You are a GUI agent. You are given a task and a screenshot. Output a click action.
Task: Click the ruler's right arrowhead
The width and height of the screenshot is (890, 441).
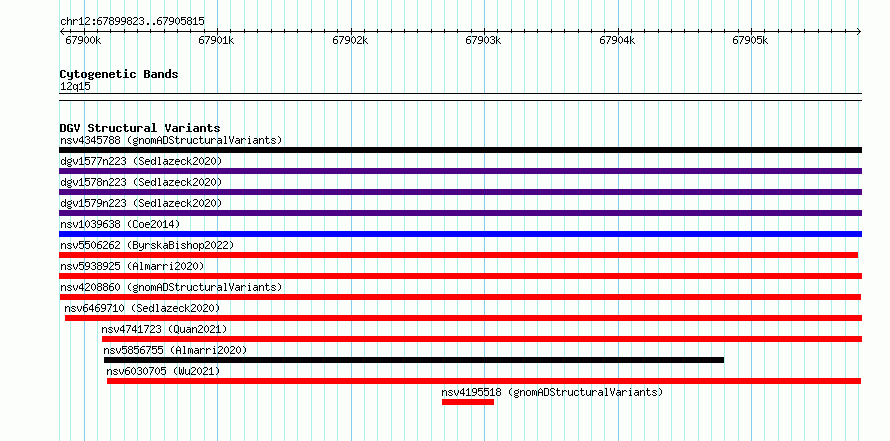coord(859,31)
